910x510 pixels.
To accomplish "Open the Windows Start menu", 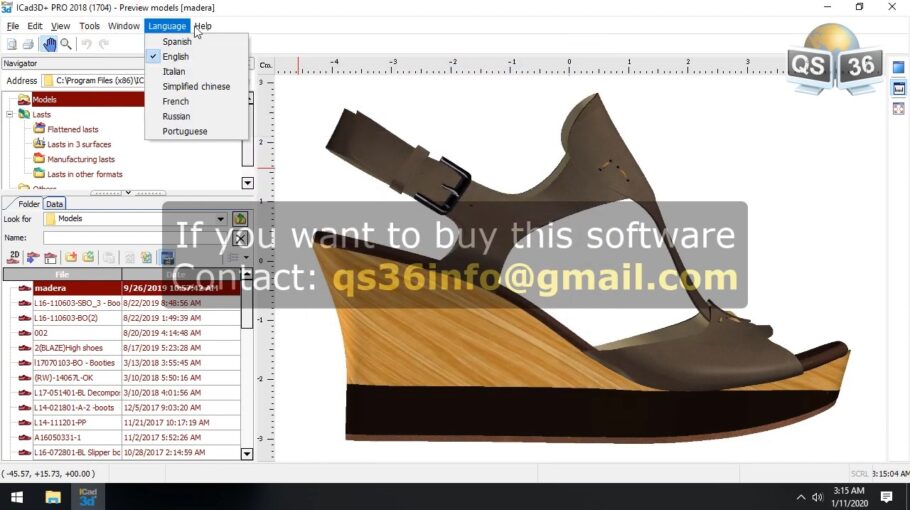I will tap(17, 497).
